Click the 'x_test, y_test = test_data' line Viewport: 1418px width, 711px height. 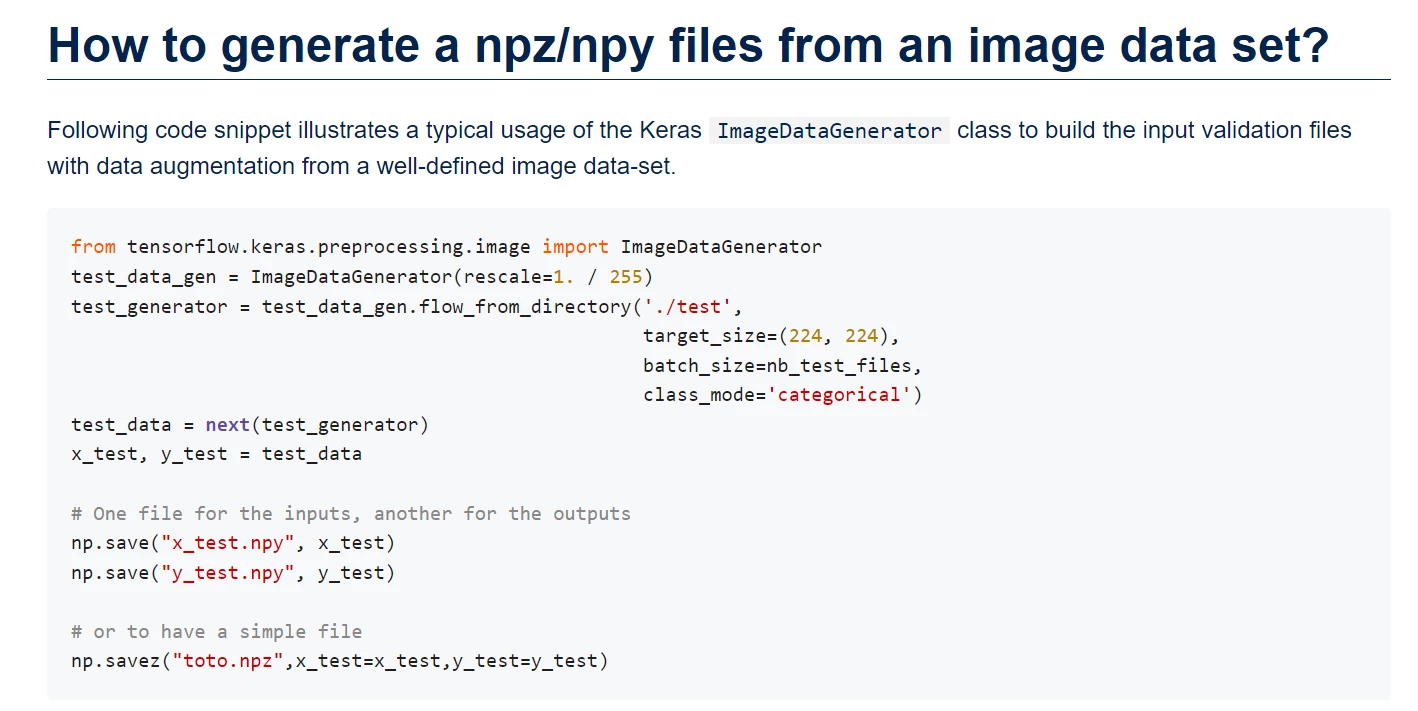coord(216,454)
